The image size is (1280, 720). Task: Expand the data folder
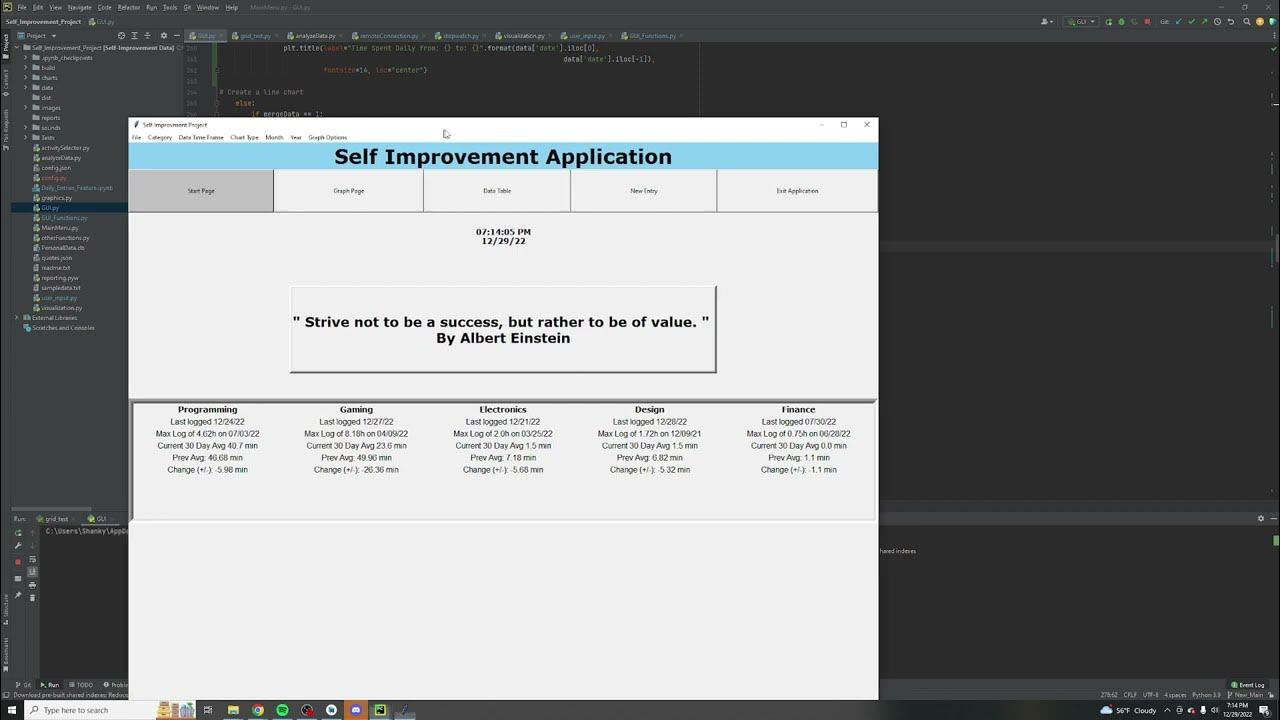pos(26,88)
